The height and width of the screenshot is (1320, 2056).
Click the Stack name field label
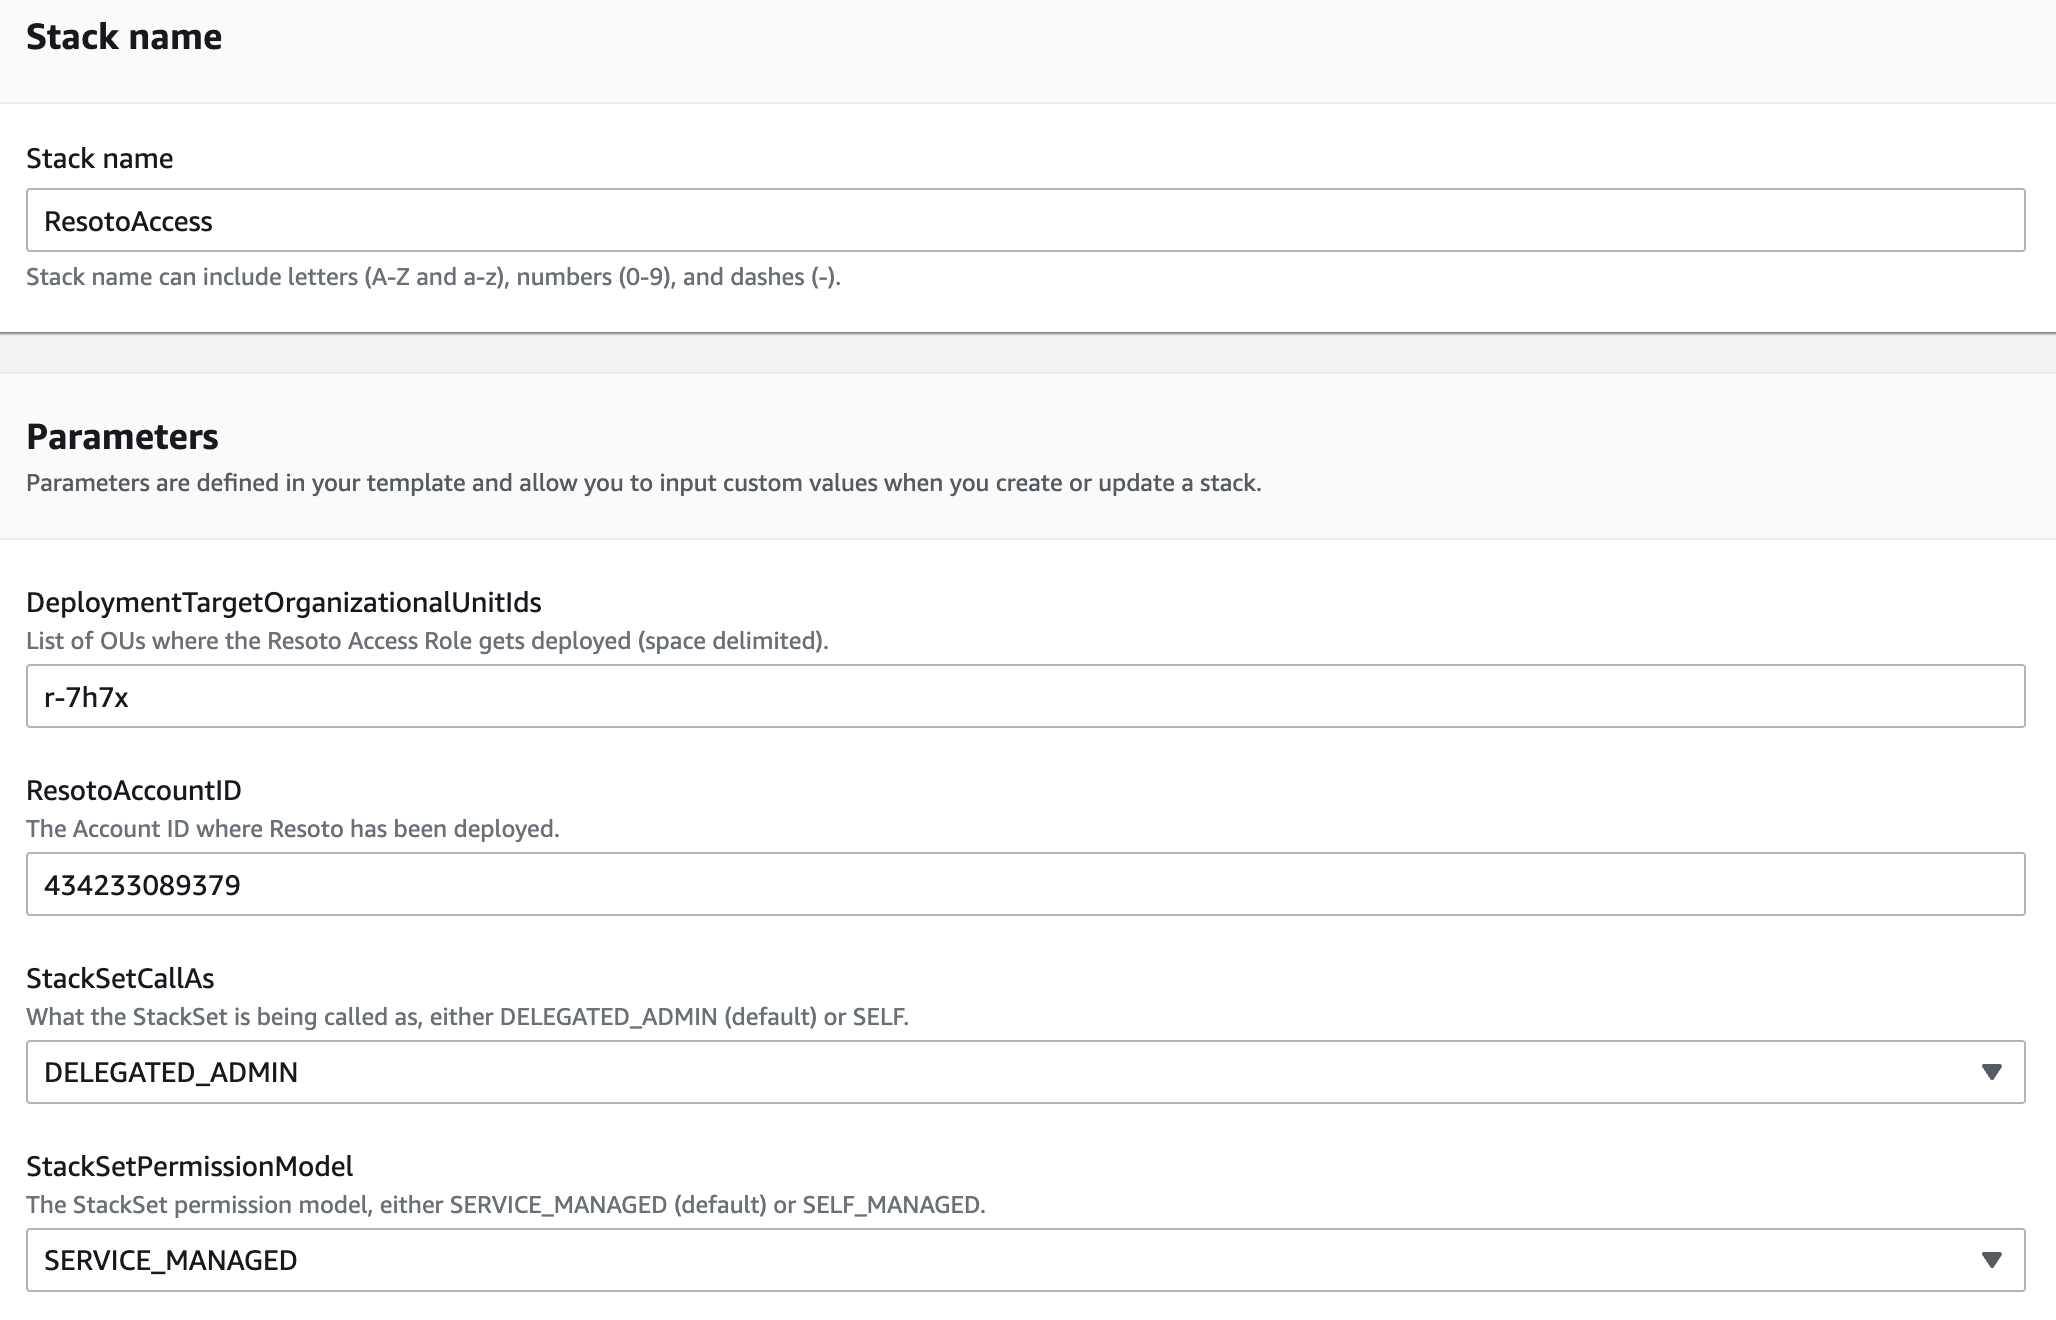[99, 158]
